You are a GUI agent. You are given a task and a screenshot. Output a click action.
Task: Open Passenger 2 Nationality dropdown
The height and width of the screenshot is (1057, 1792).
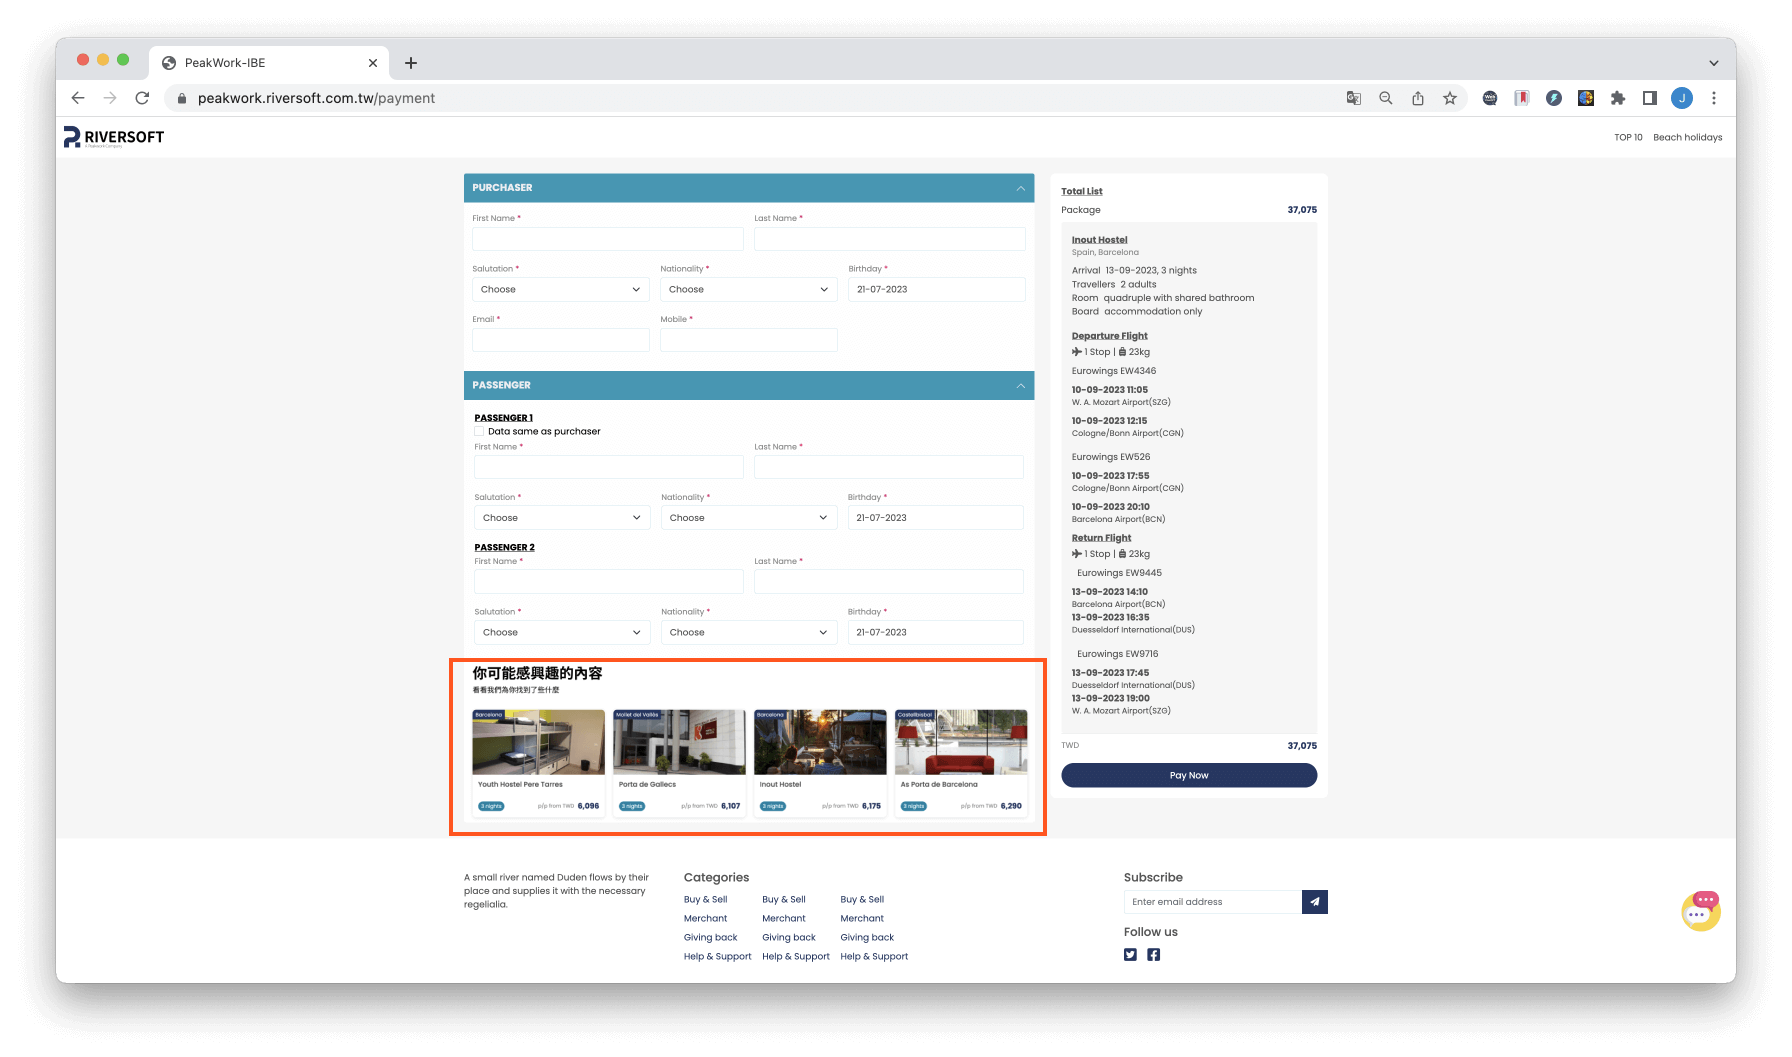click(749, 632)
